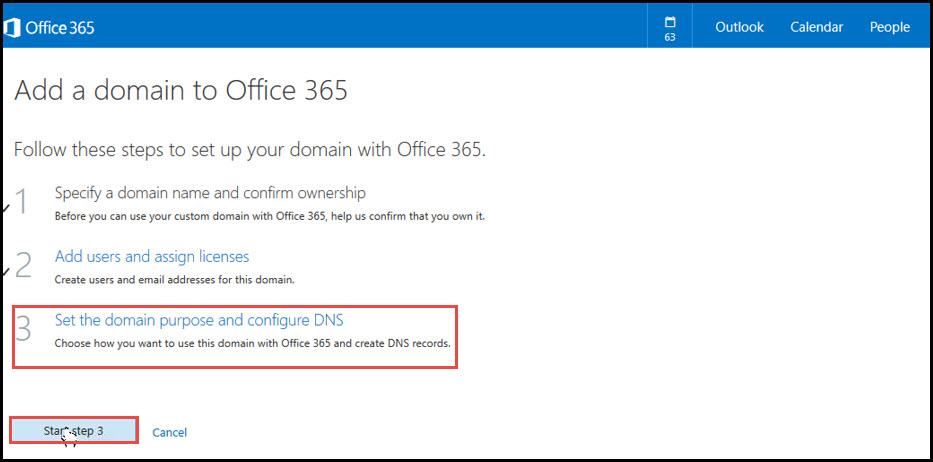Click the Choose how you want to use description
This screenshot has height=462, width=933.
pyautogui.click(x=253, y=344)
